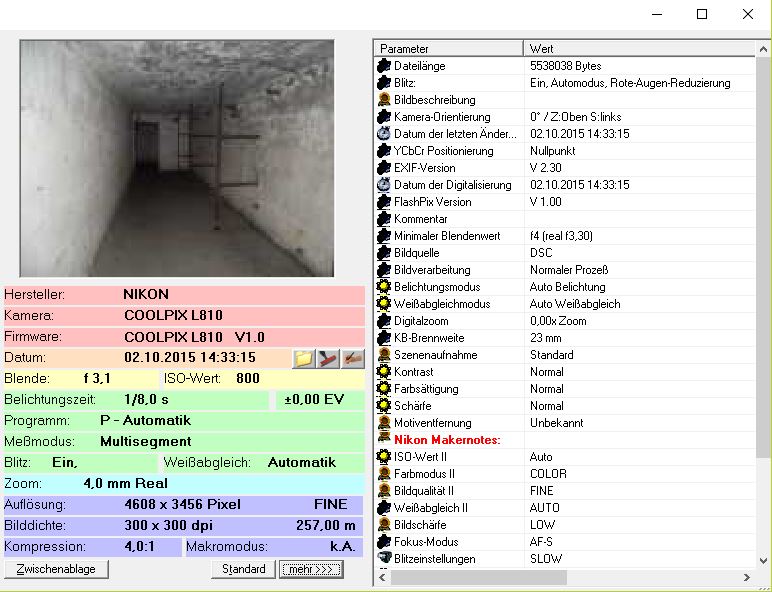Click the icon next to Dateilänge

pos(384,66)
